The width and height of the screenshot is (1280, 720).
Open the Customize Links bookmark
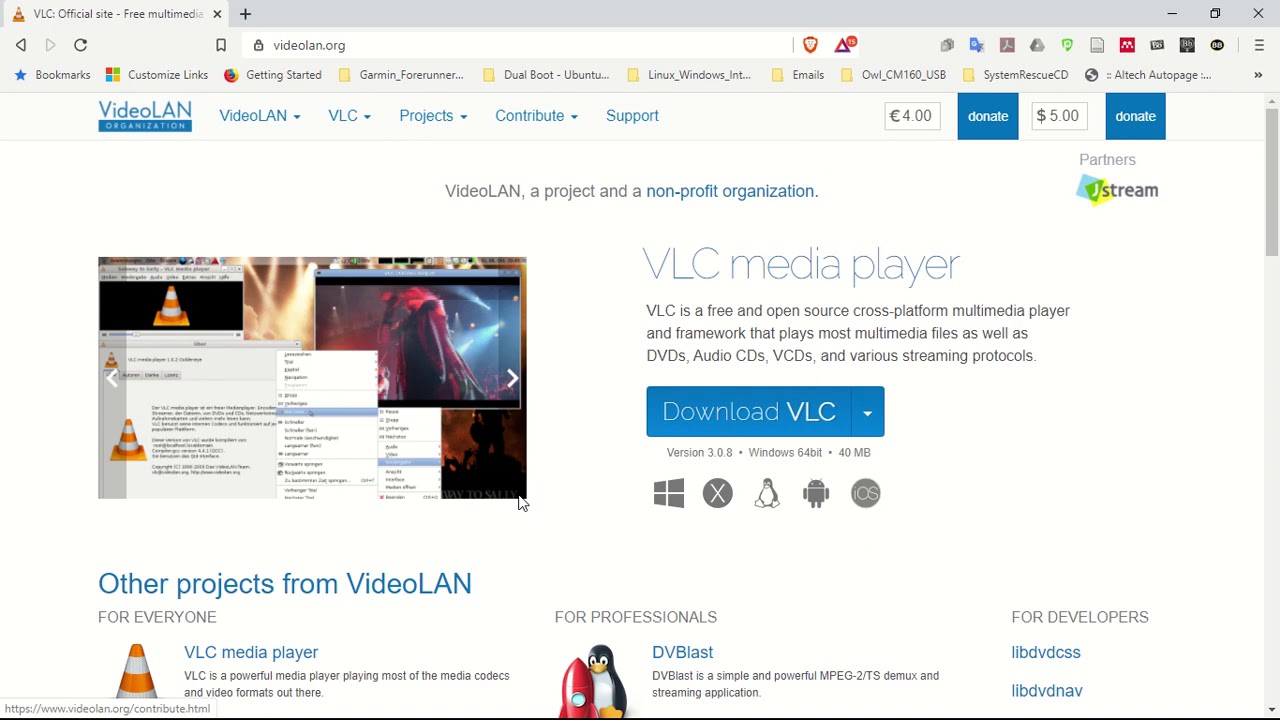pos(157,75)
